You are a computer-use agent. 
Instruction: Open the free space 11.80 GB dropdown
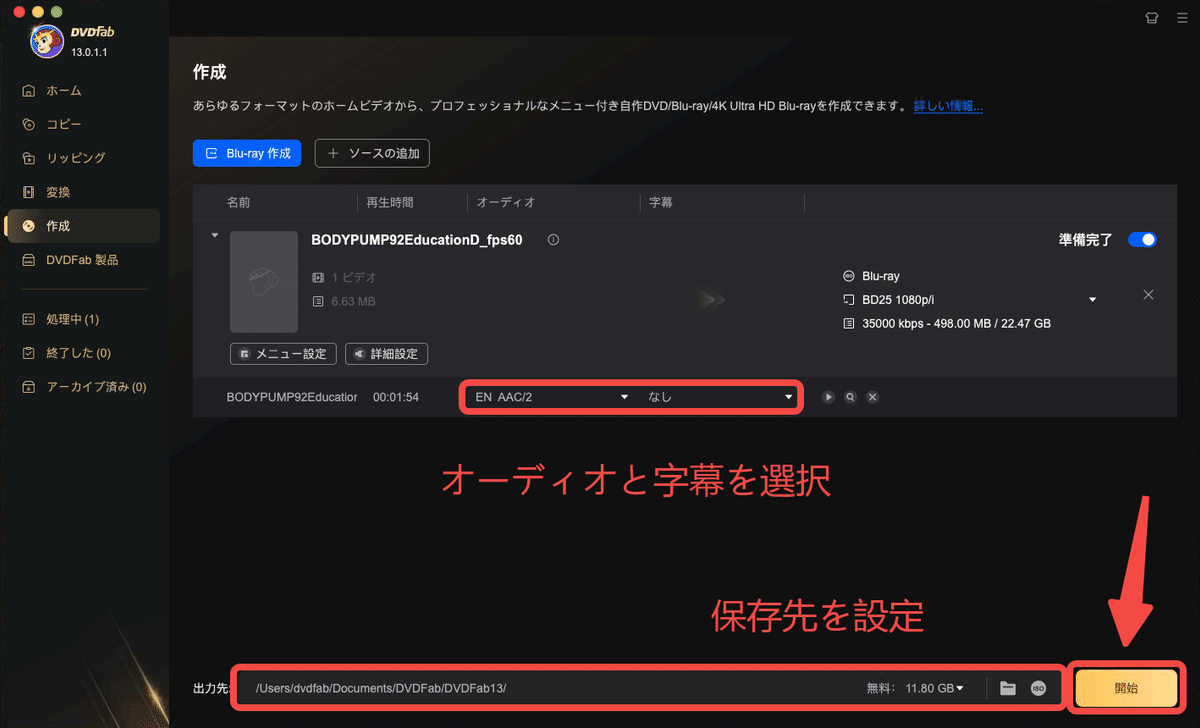[934, 688]
